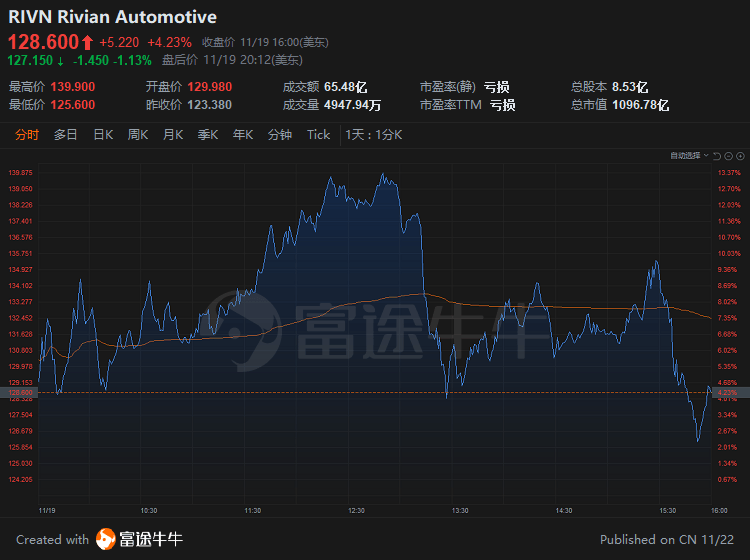The width and height of the screenshot is (750, 560).
Task: Click the -1.13% after-hours change
Action: (132, 60)
